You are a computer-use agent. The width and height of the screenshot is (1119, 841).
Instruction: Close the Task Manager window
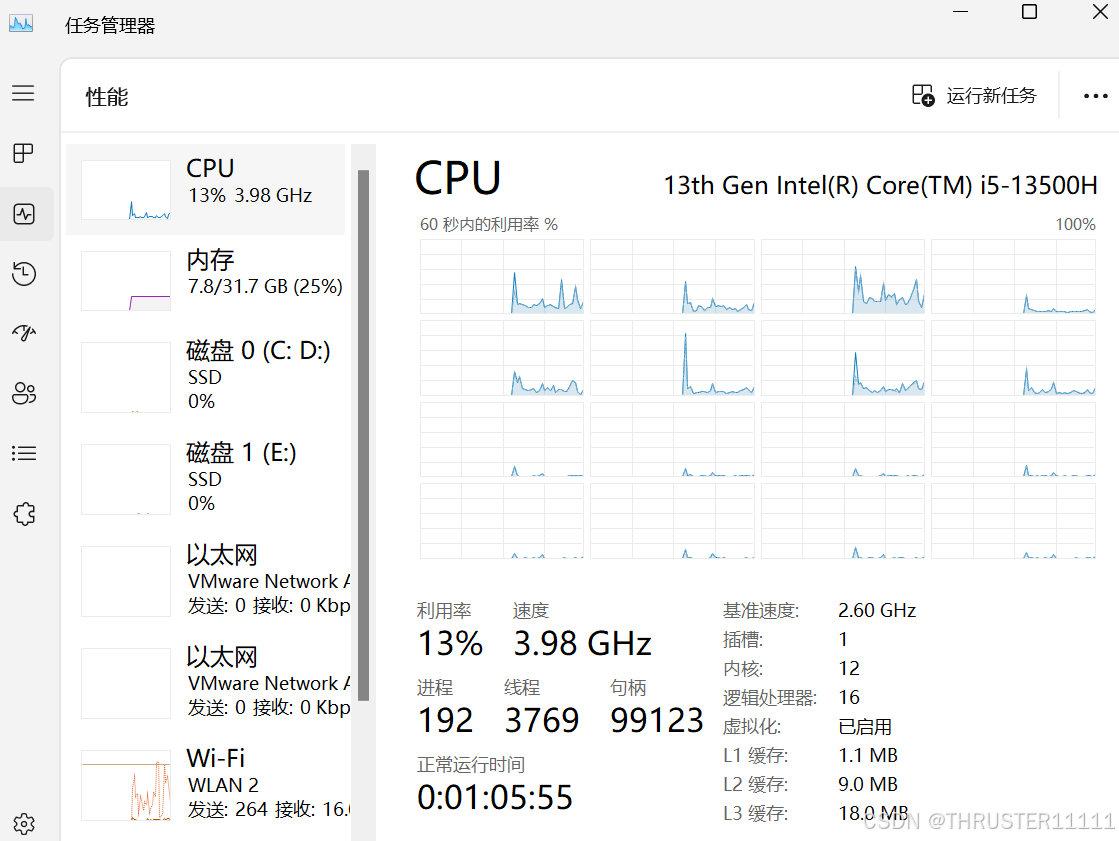pyautogui.click(x=1100, y=11)
